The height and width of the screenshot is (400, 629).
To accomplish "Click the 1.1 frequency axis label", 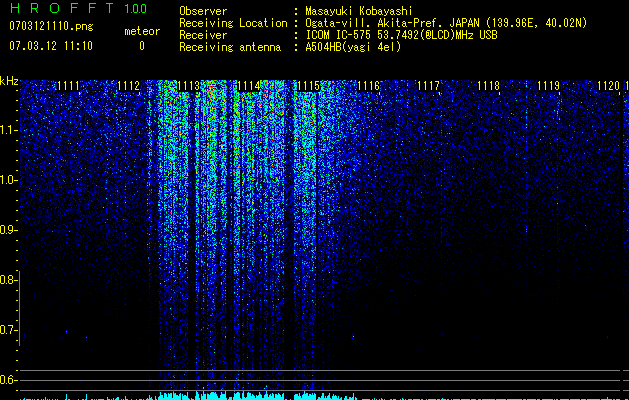I will (7, 130).
